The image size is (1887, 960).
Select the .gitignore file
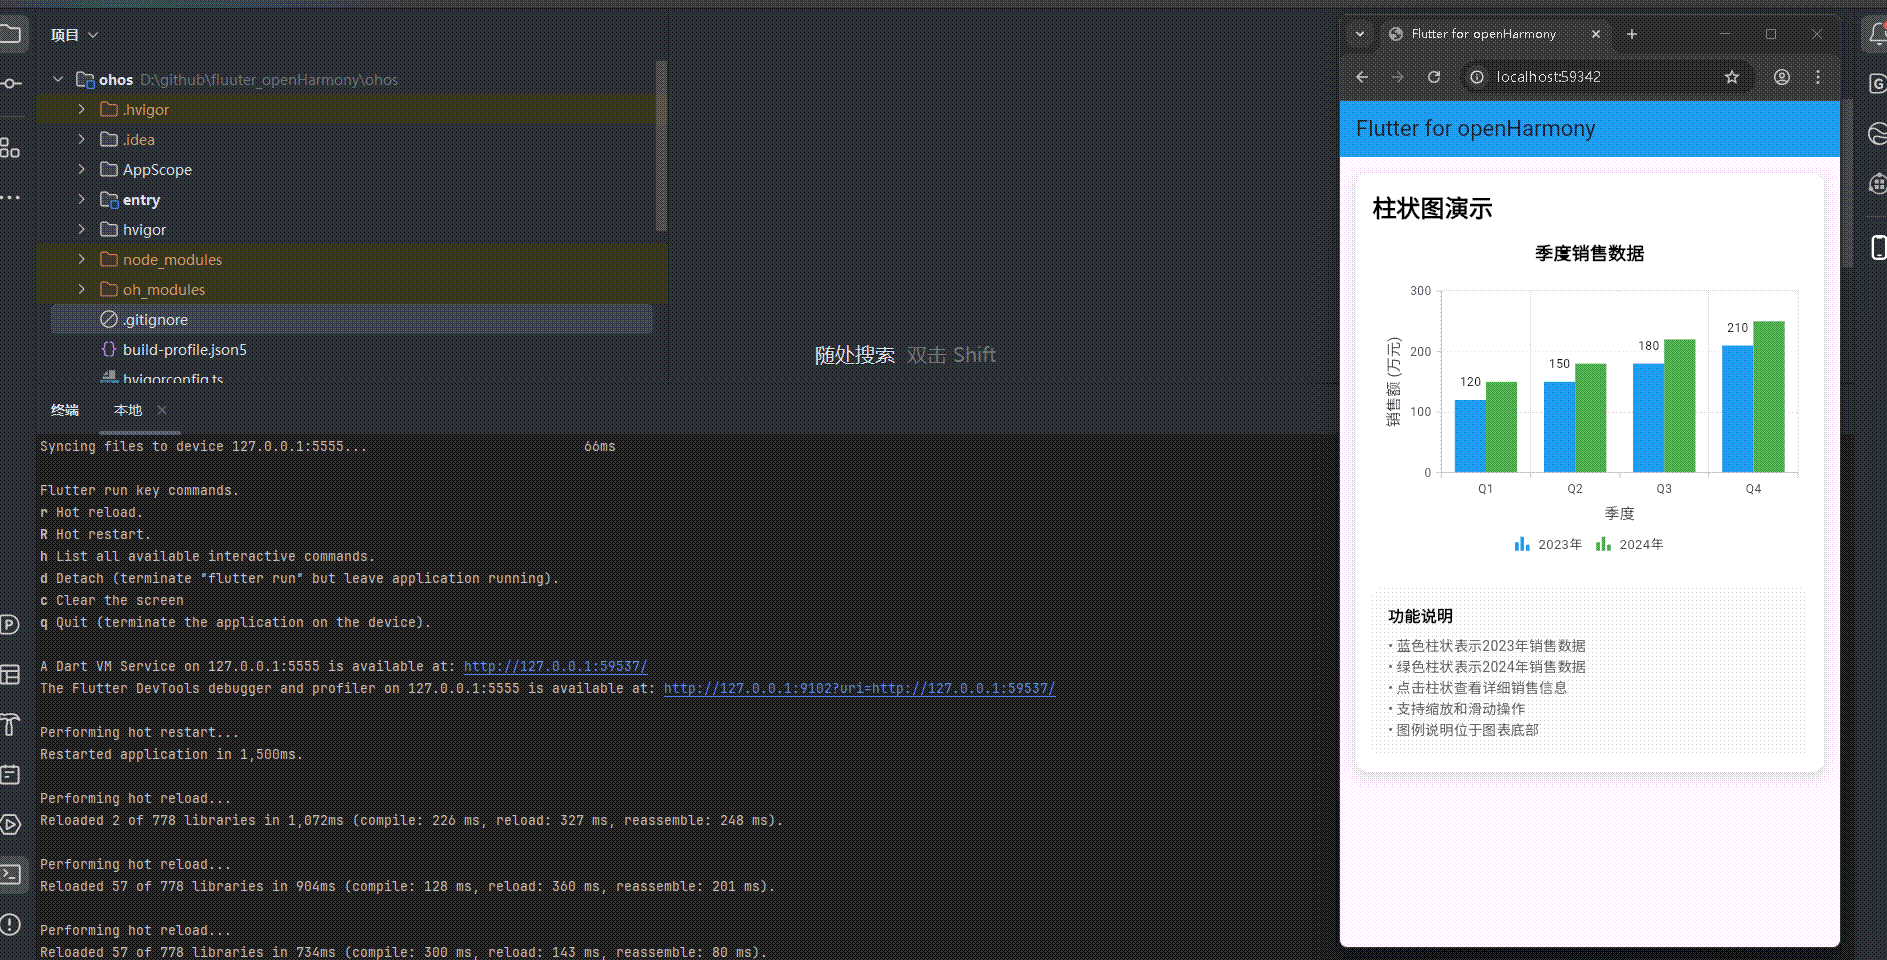tap(352, 319)
